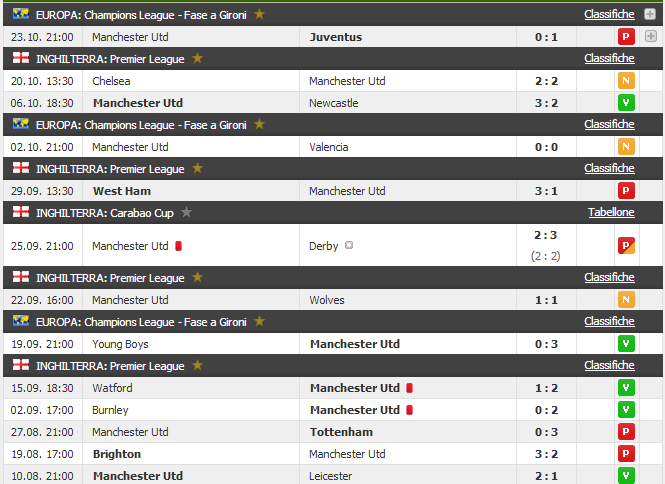Toggle favorite star for Carabao Cup

186,212
